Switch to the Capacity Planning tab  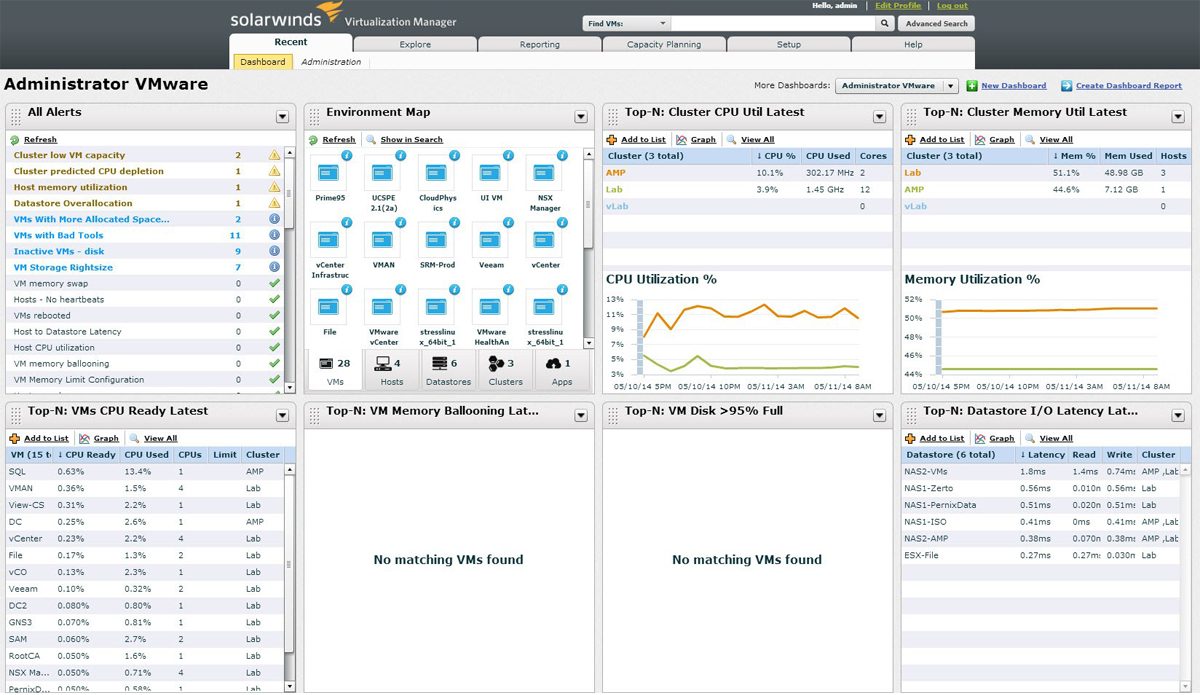click(663, 44)
